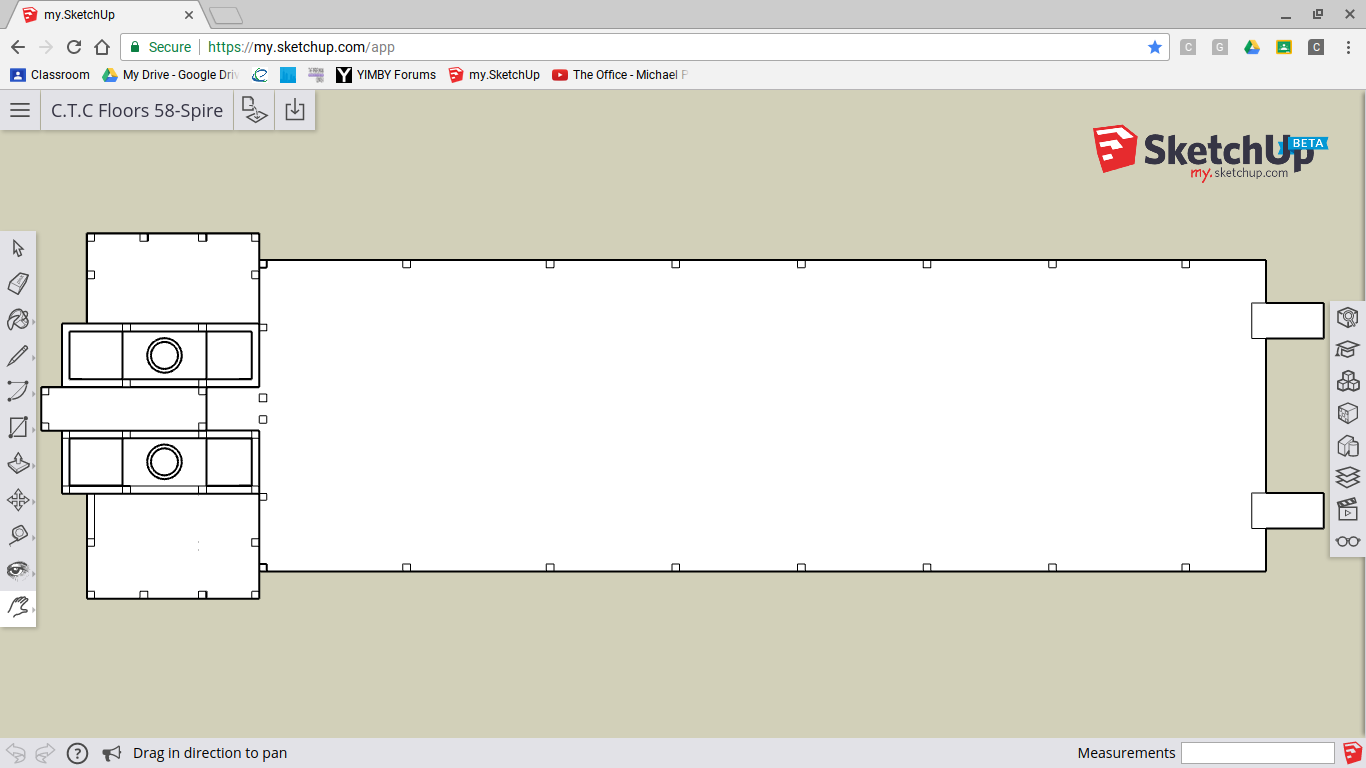Activate the Push/Pull tool
The width and height of the screenshot is (1366, 768).
pyautogui.click(x=18, y=464)
